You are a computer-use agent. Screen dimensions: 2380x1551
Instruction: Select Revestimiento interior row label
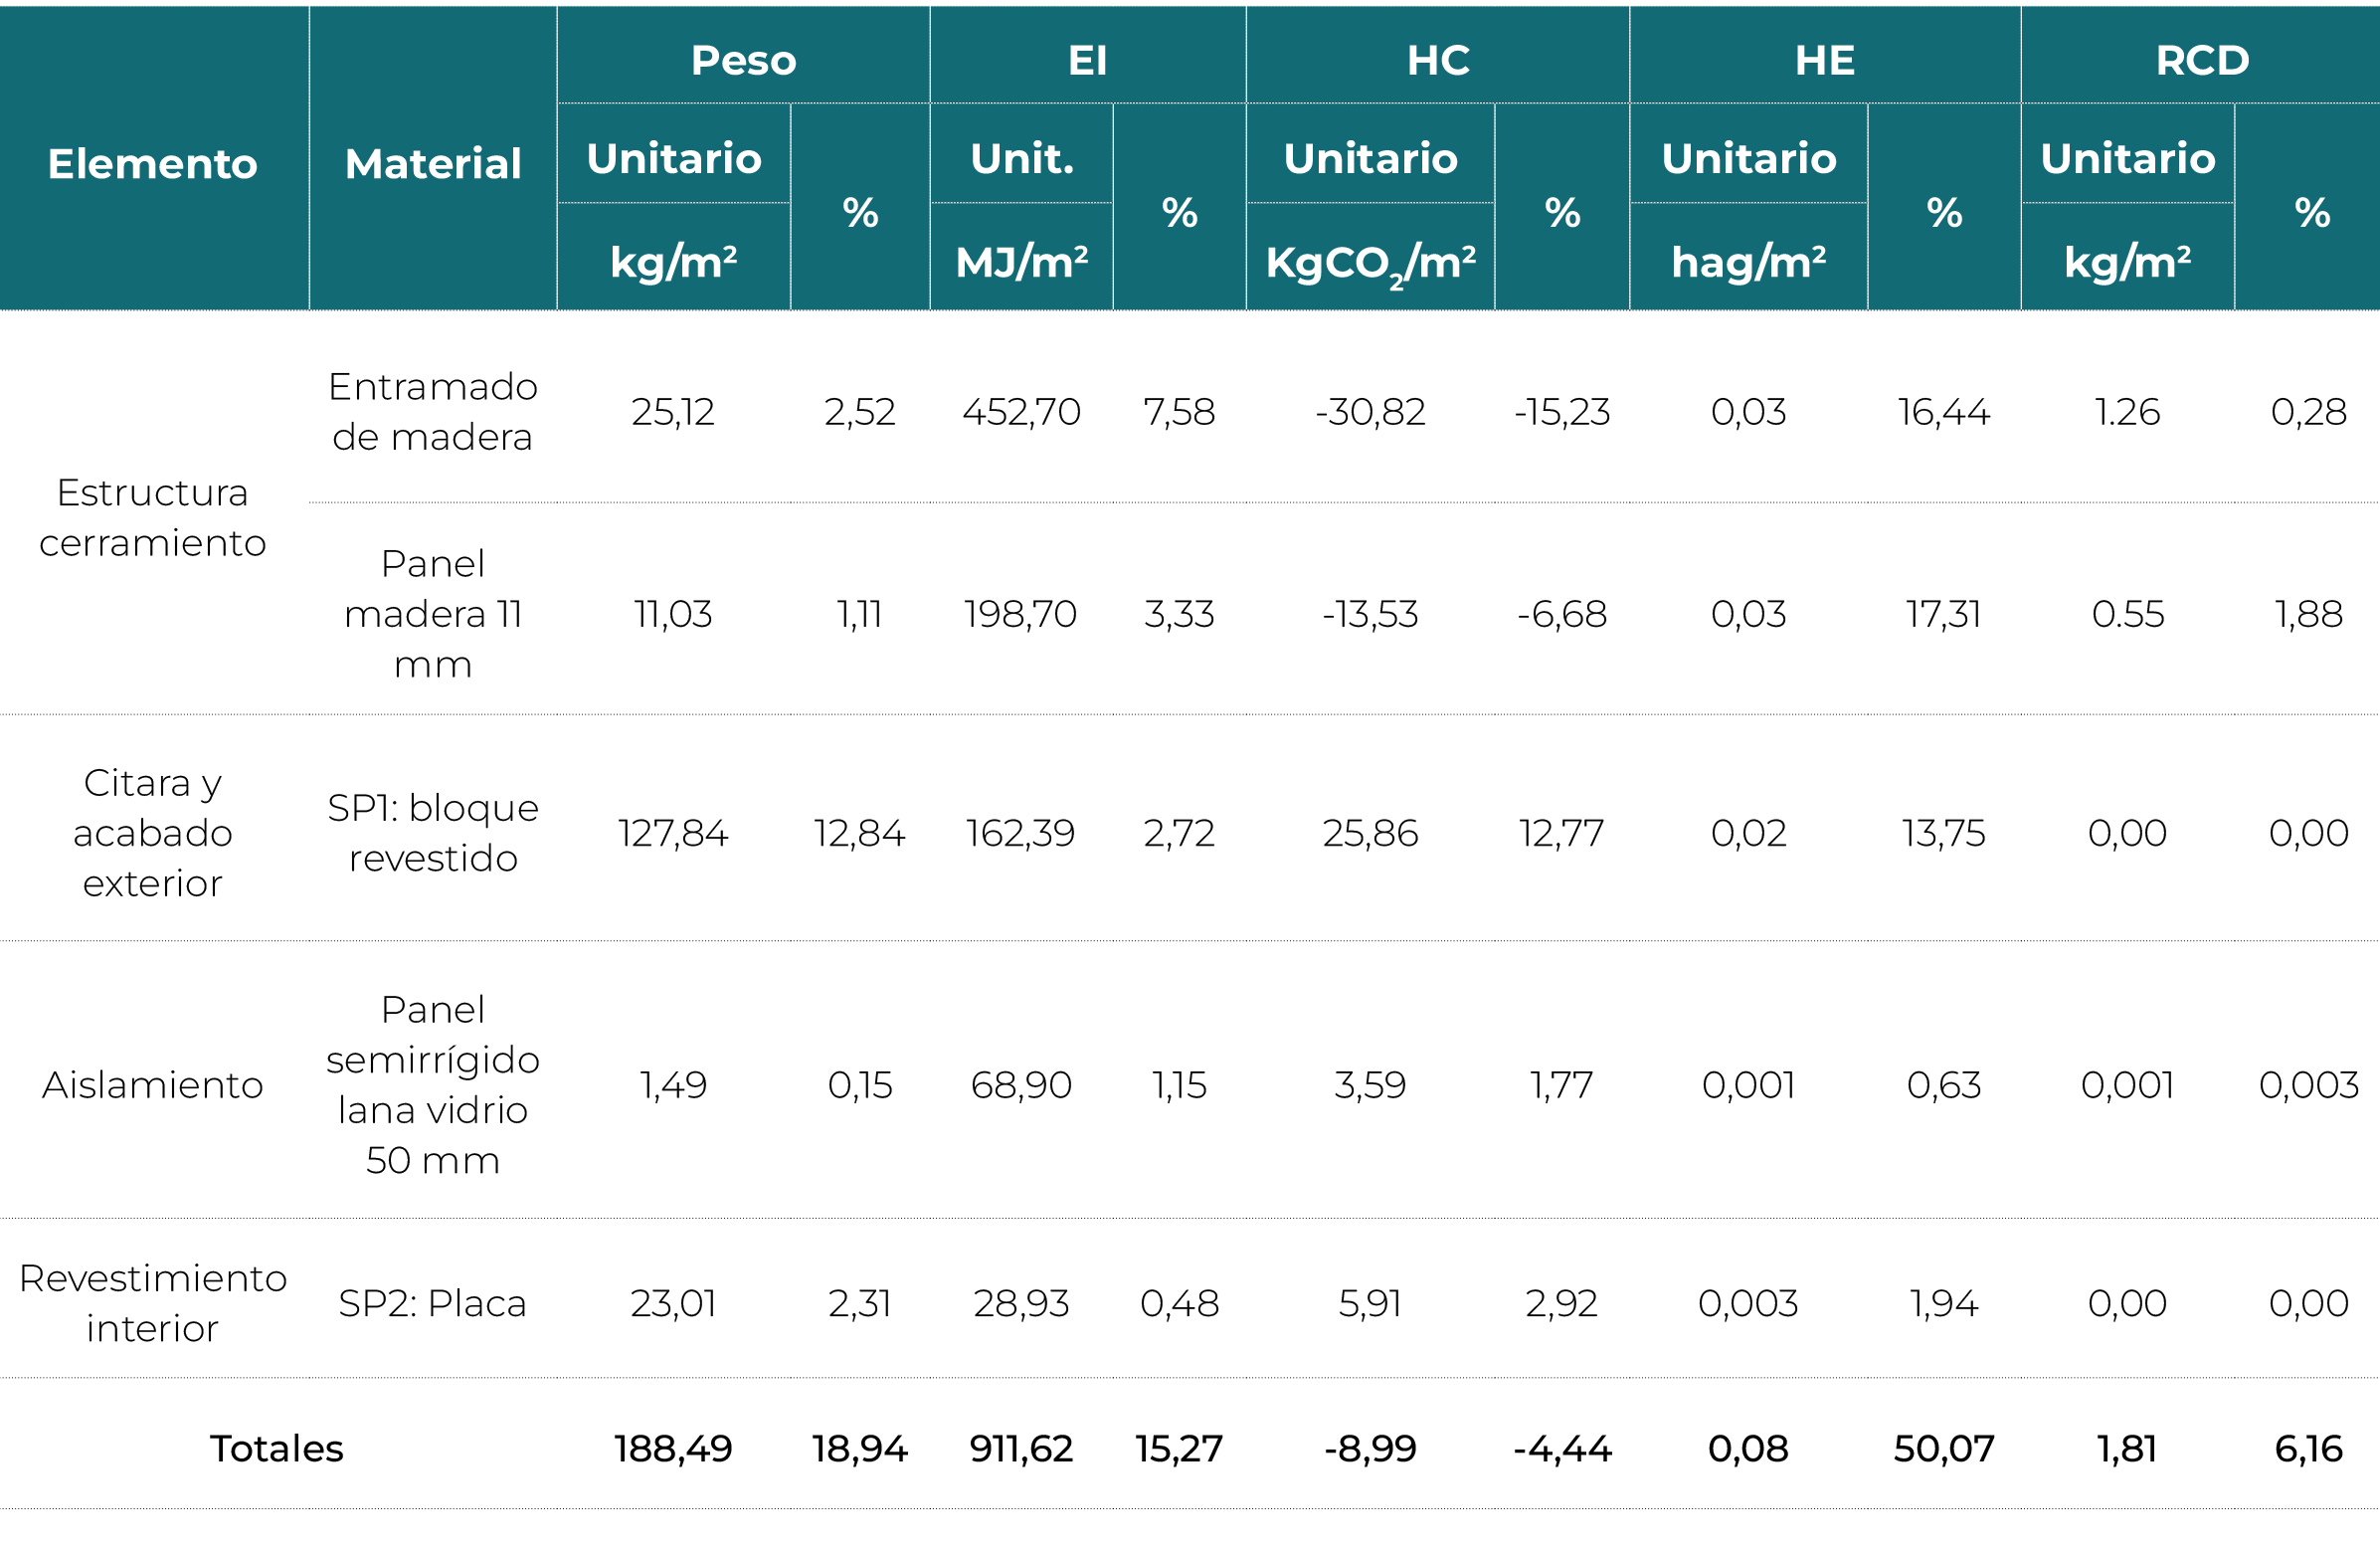click(x=152, y=1302)
